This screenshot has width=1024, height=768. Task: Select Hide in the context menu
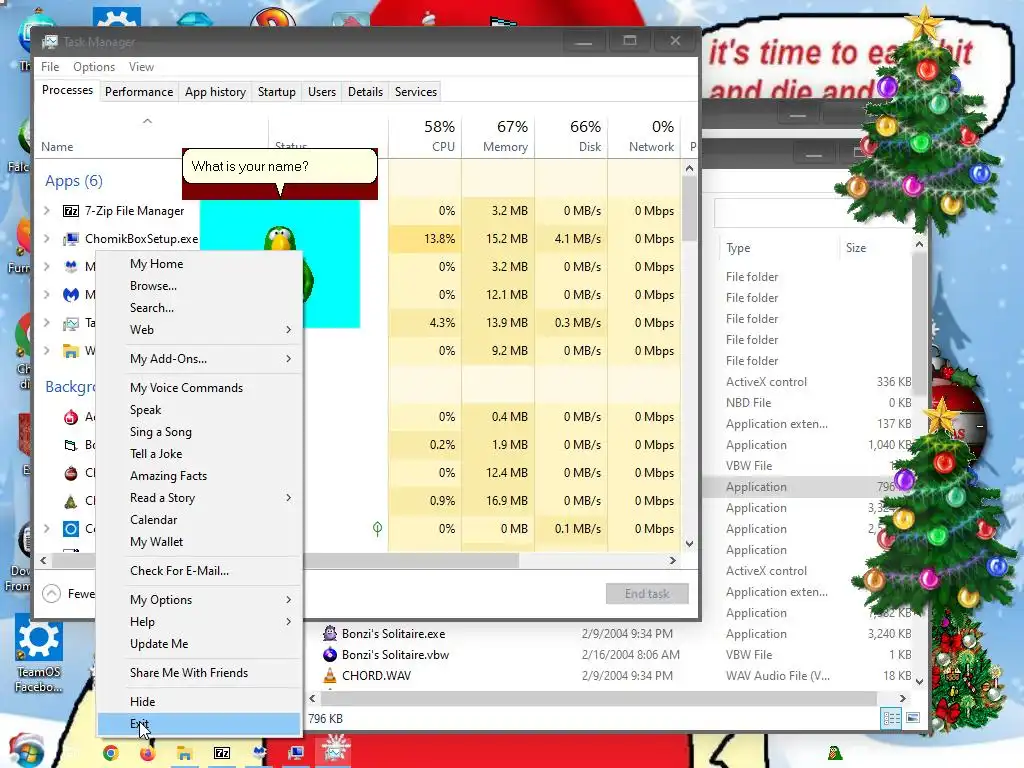tap(199, 701)
